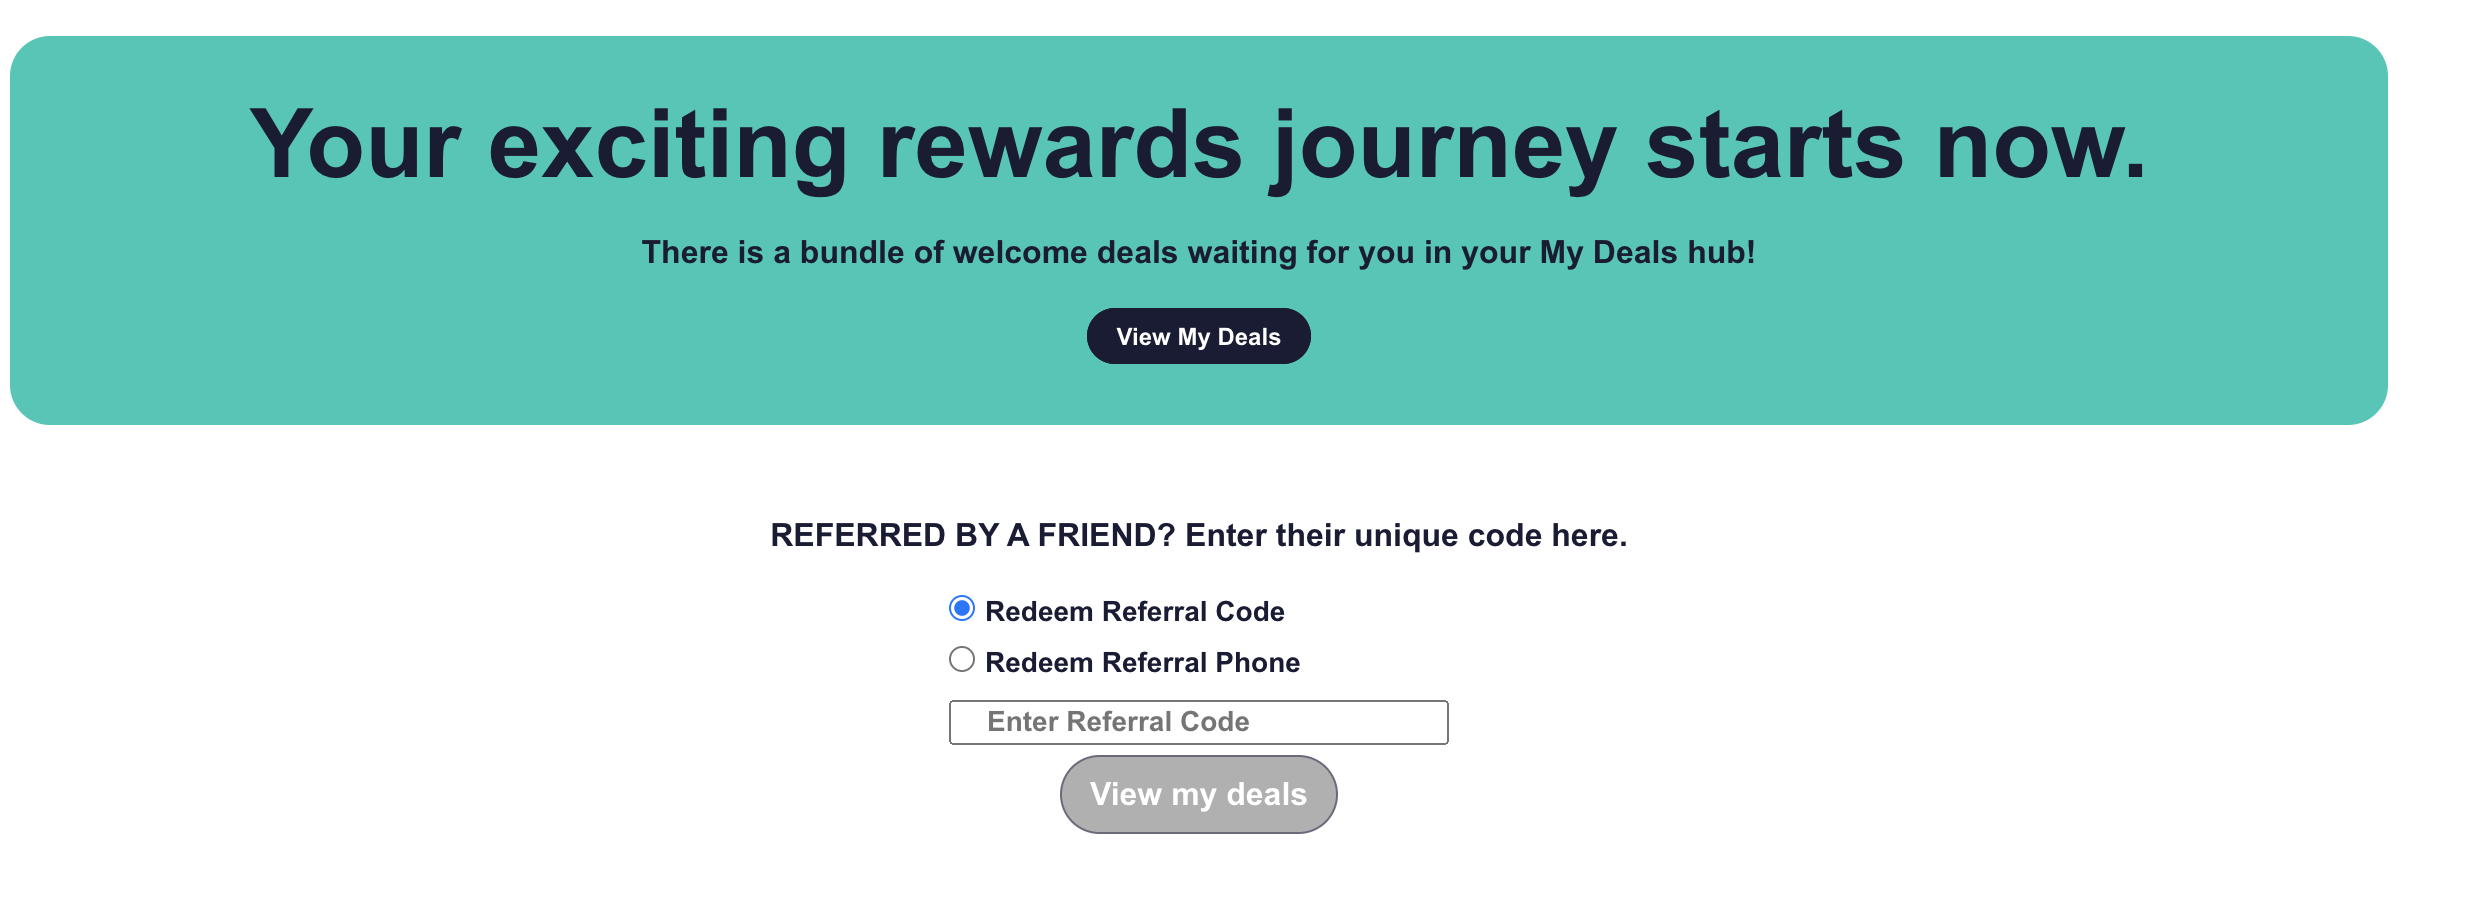Click the rewards journey headline text
This screenshot has height=904, width=2468.
(1198, 146)
